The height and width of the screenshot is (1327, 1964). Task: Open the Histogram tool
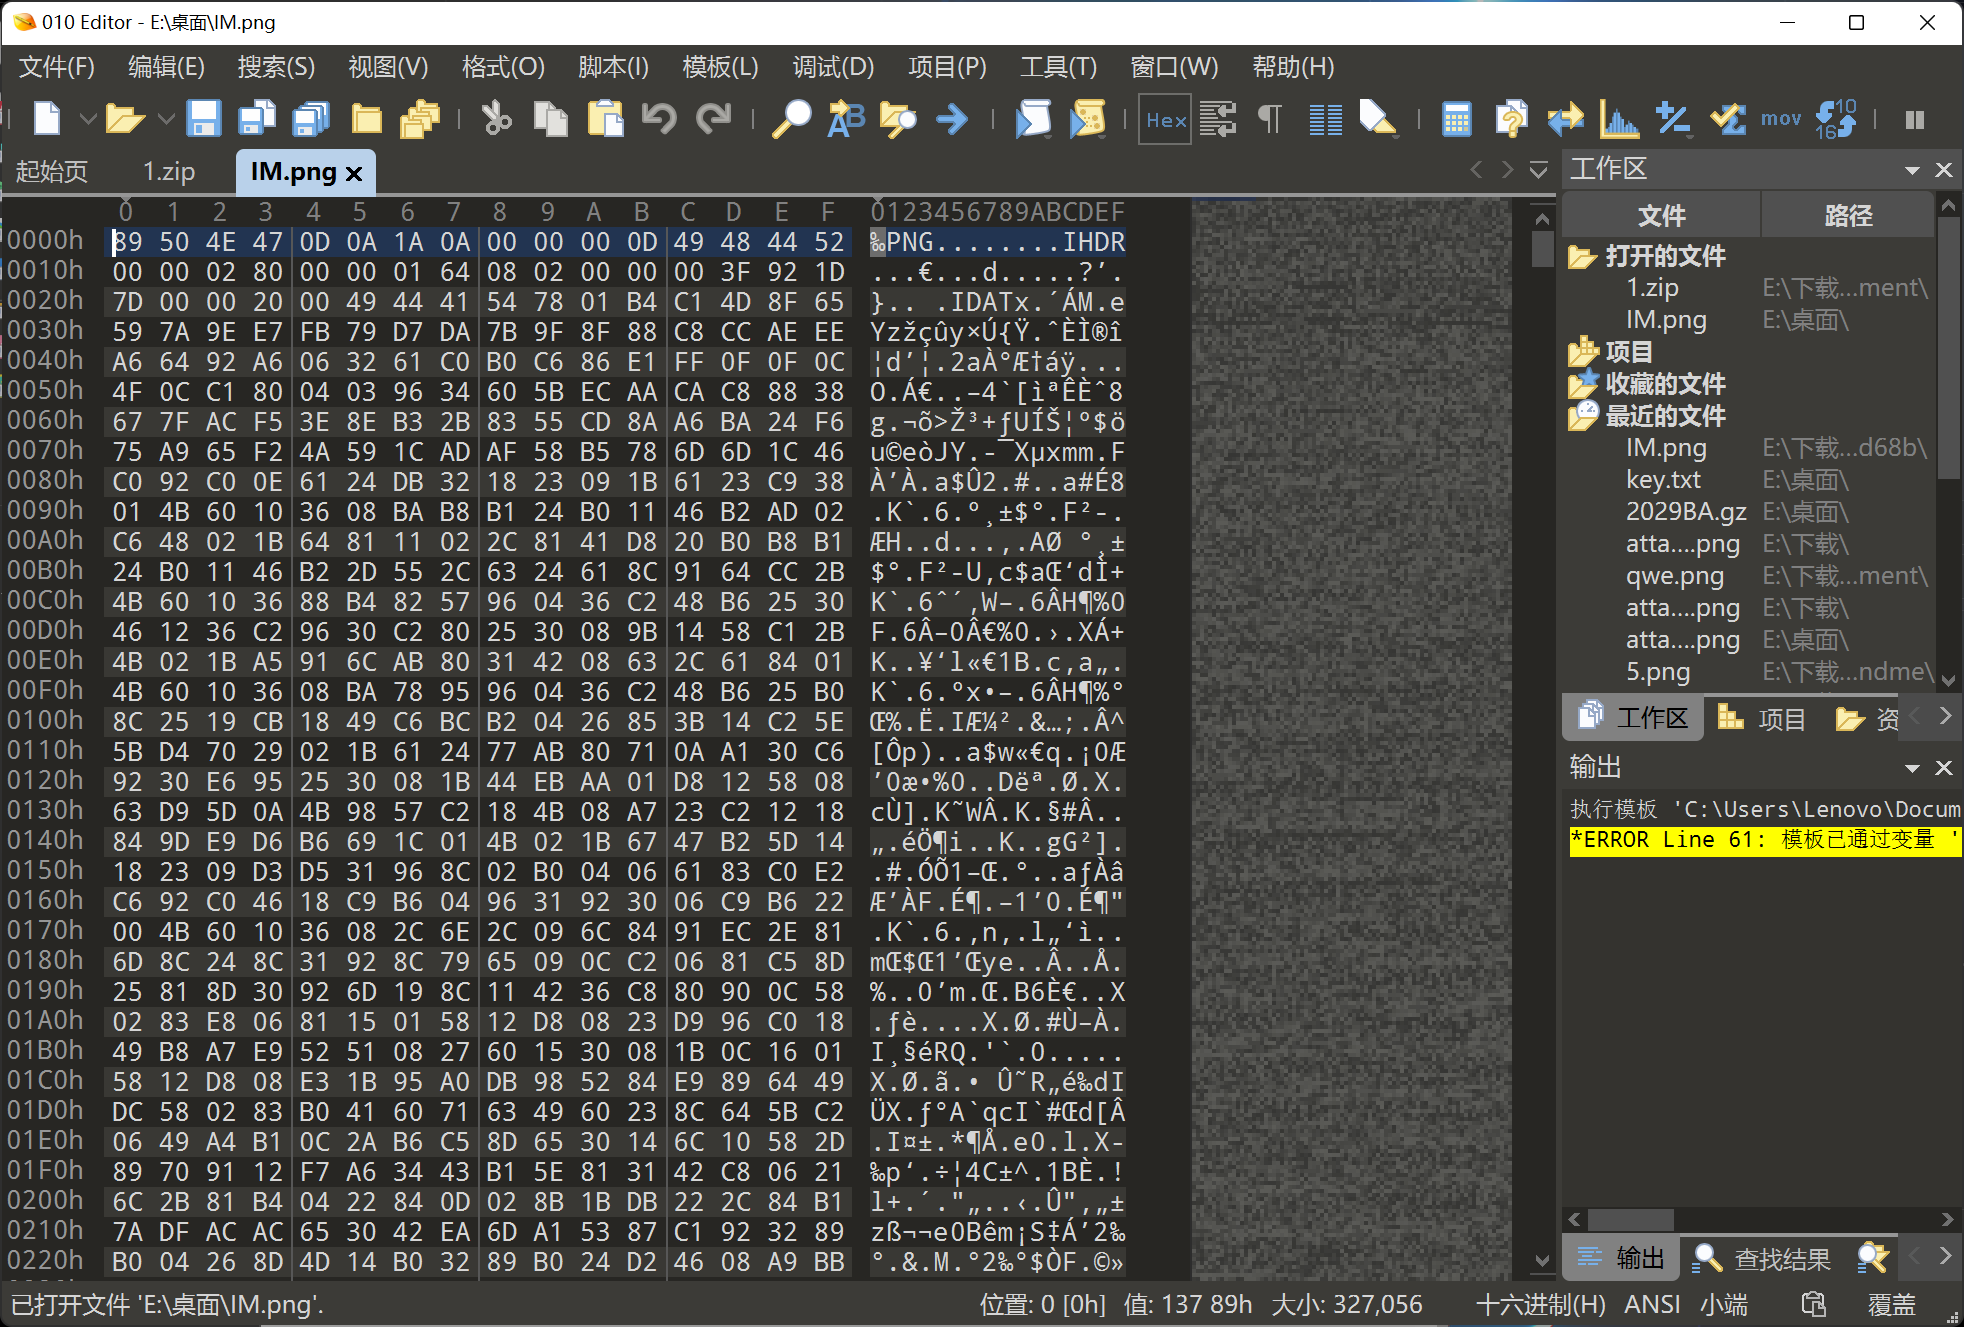(x=1620, y=119)
